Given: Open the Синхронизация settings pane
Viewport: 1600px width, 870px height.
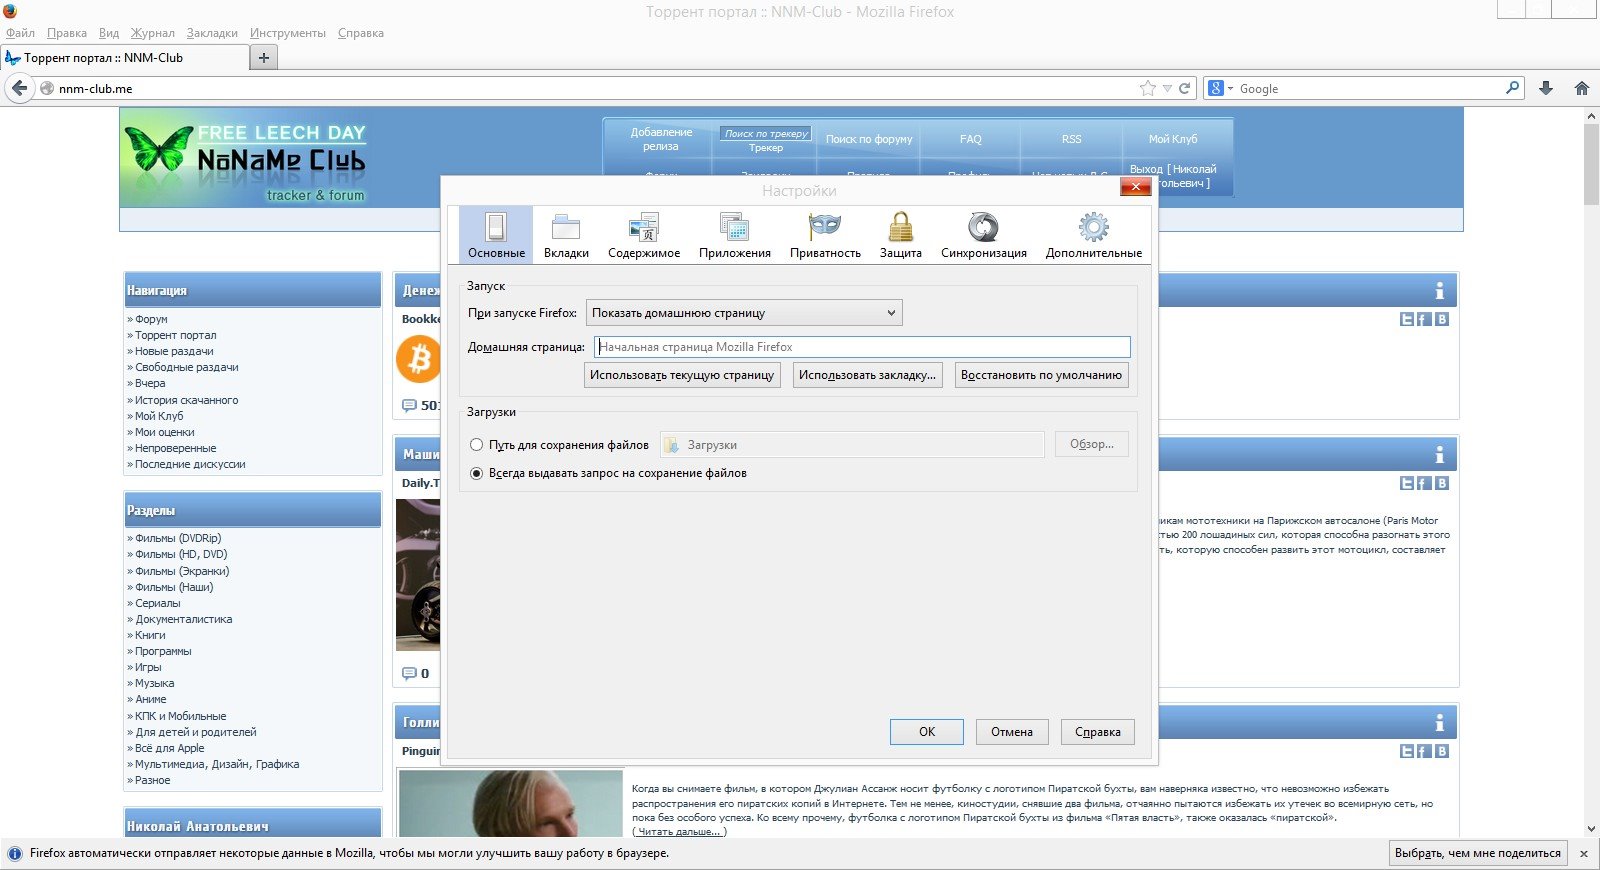Looking at the screenshot, I should pyautogui.click(x=984, y=234).
